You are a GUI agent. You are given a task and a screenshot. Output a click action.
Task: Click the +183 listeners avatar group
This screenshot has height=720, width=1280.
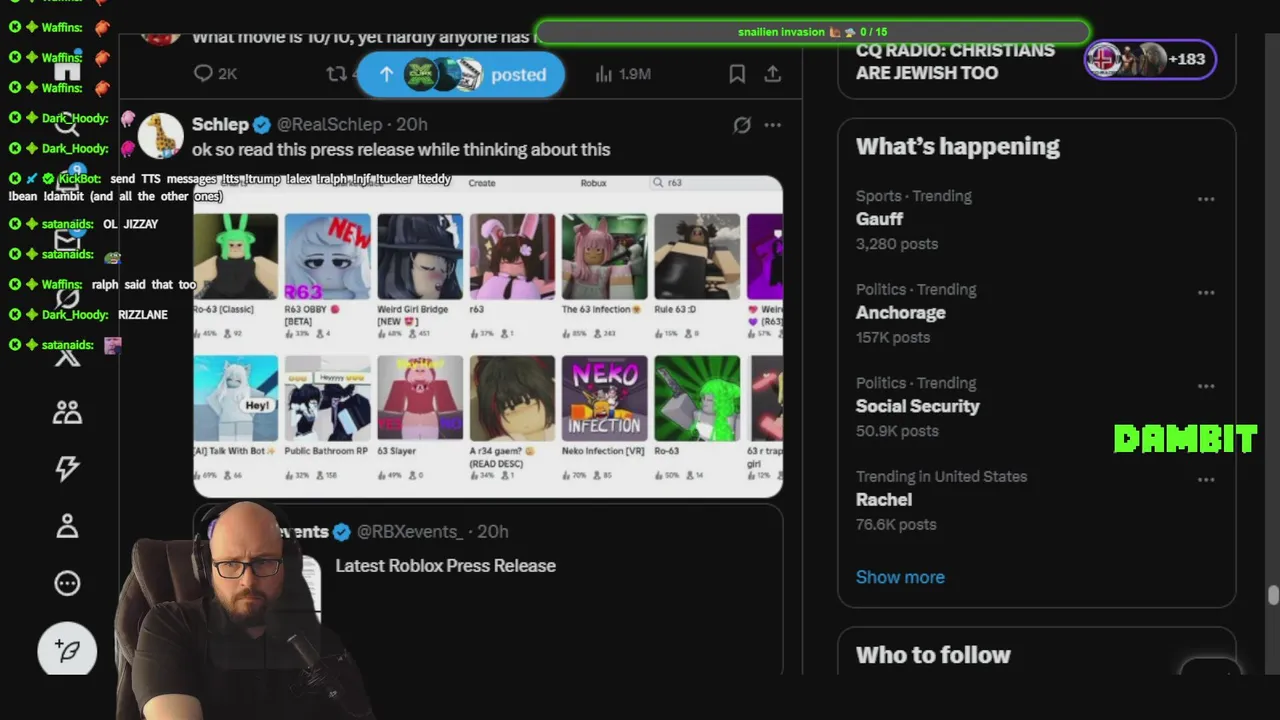point(1150,59)
